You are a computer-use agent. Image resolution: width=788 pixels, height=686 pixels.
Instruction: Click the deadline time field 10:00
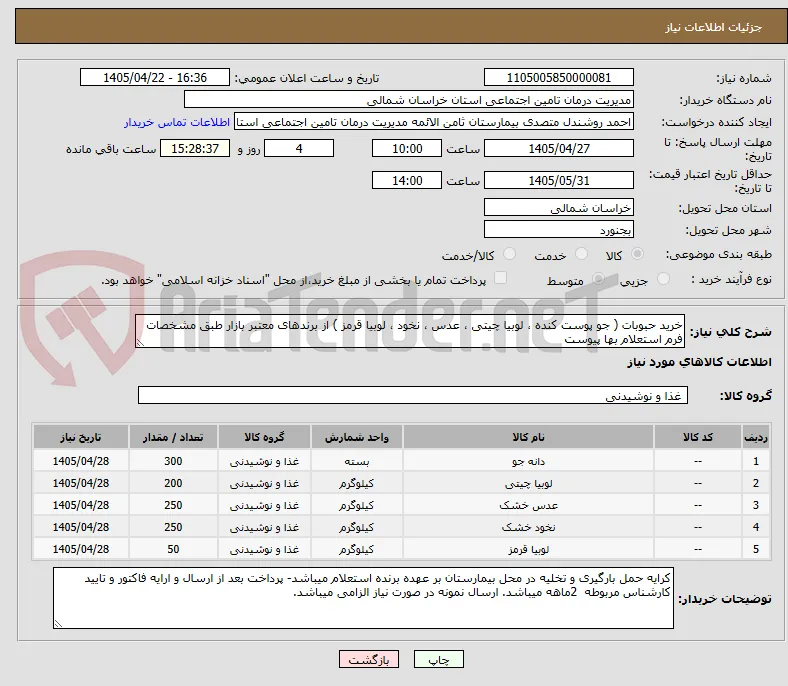click(407, 148)
